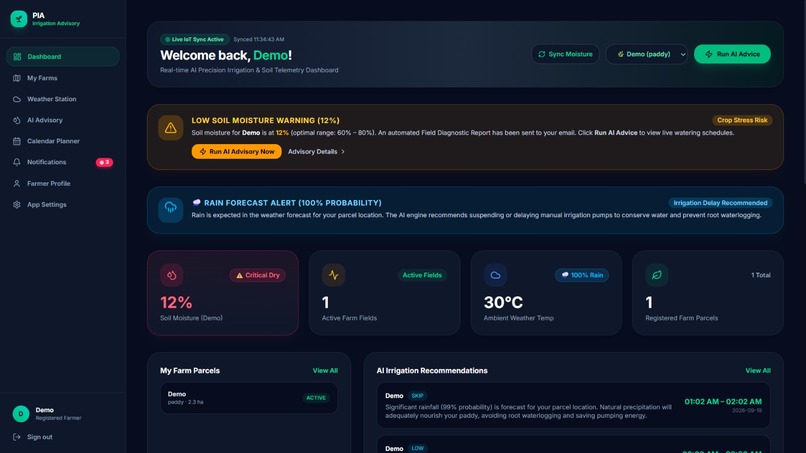
Task: Click the green Run AI Advice button
Action: (732, 54)
